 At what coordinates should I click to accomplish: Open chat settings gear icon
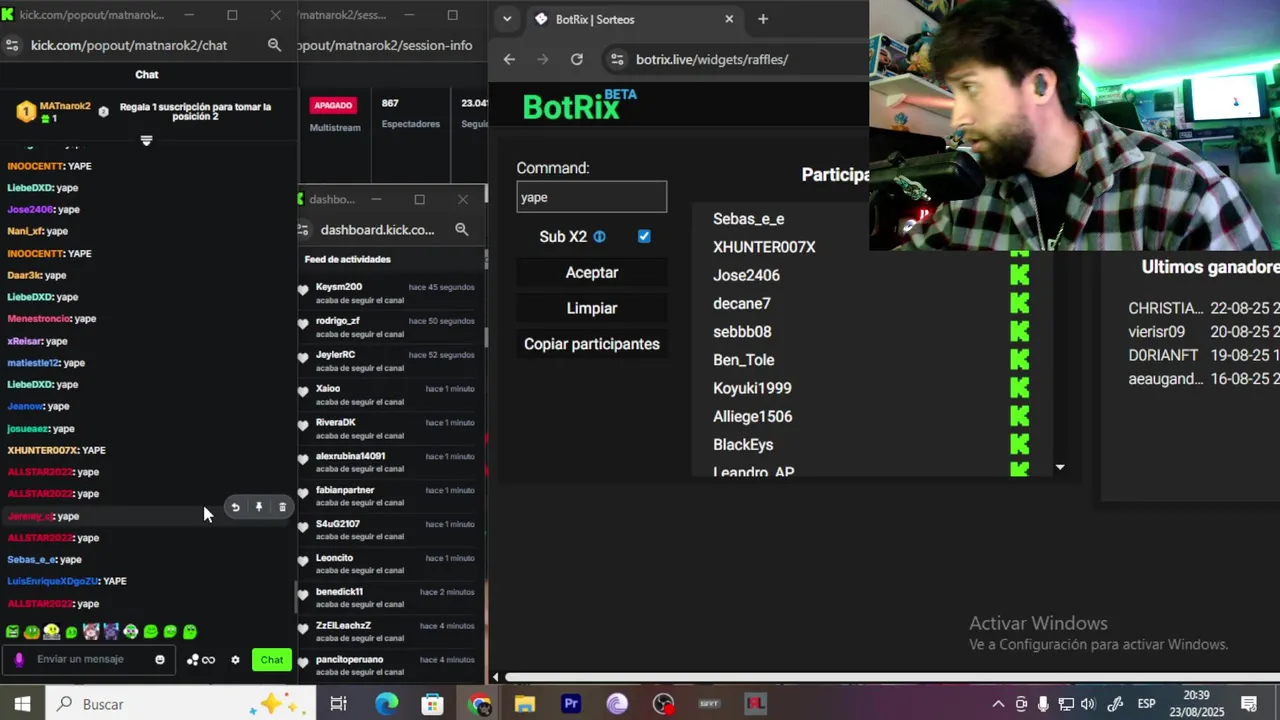(x=235, y=660)
